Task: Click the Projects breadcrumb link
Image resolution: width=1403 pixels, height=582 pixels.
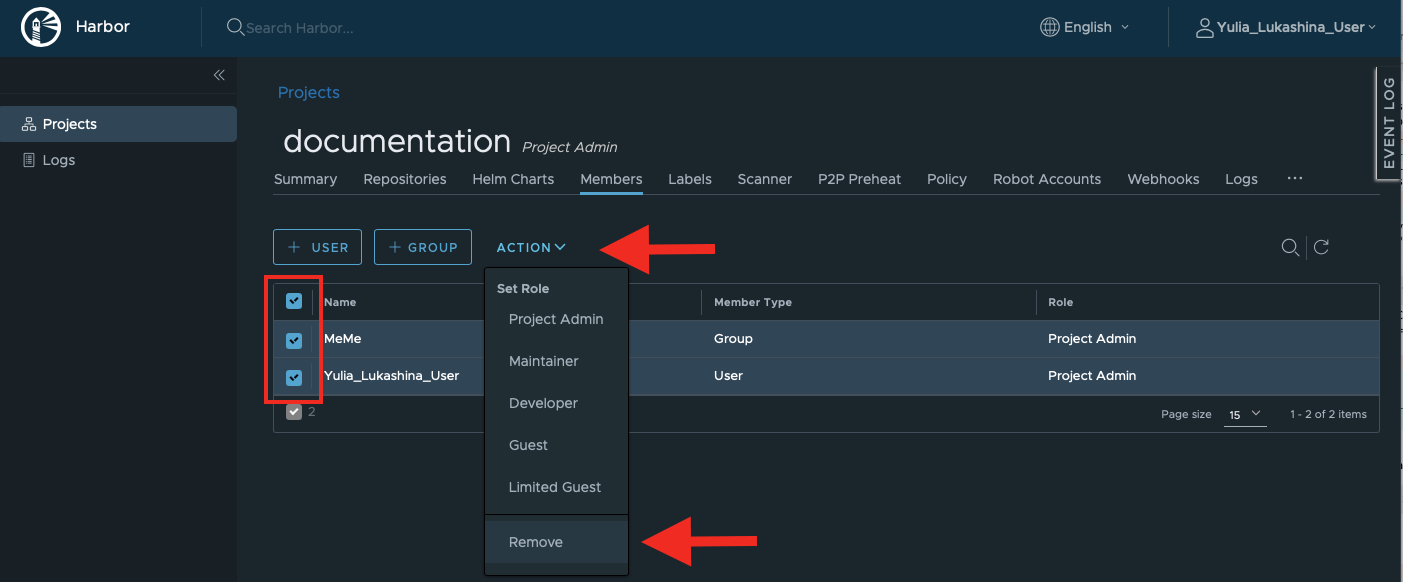Action: (309, 92)
